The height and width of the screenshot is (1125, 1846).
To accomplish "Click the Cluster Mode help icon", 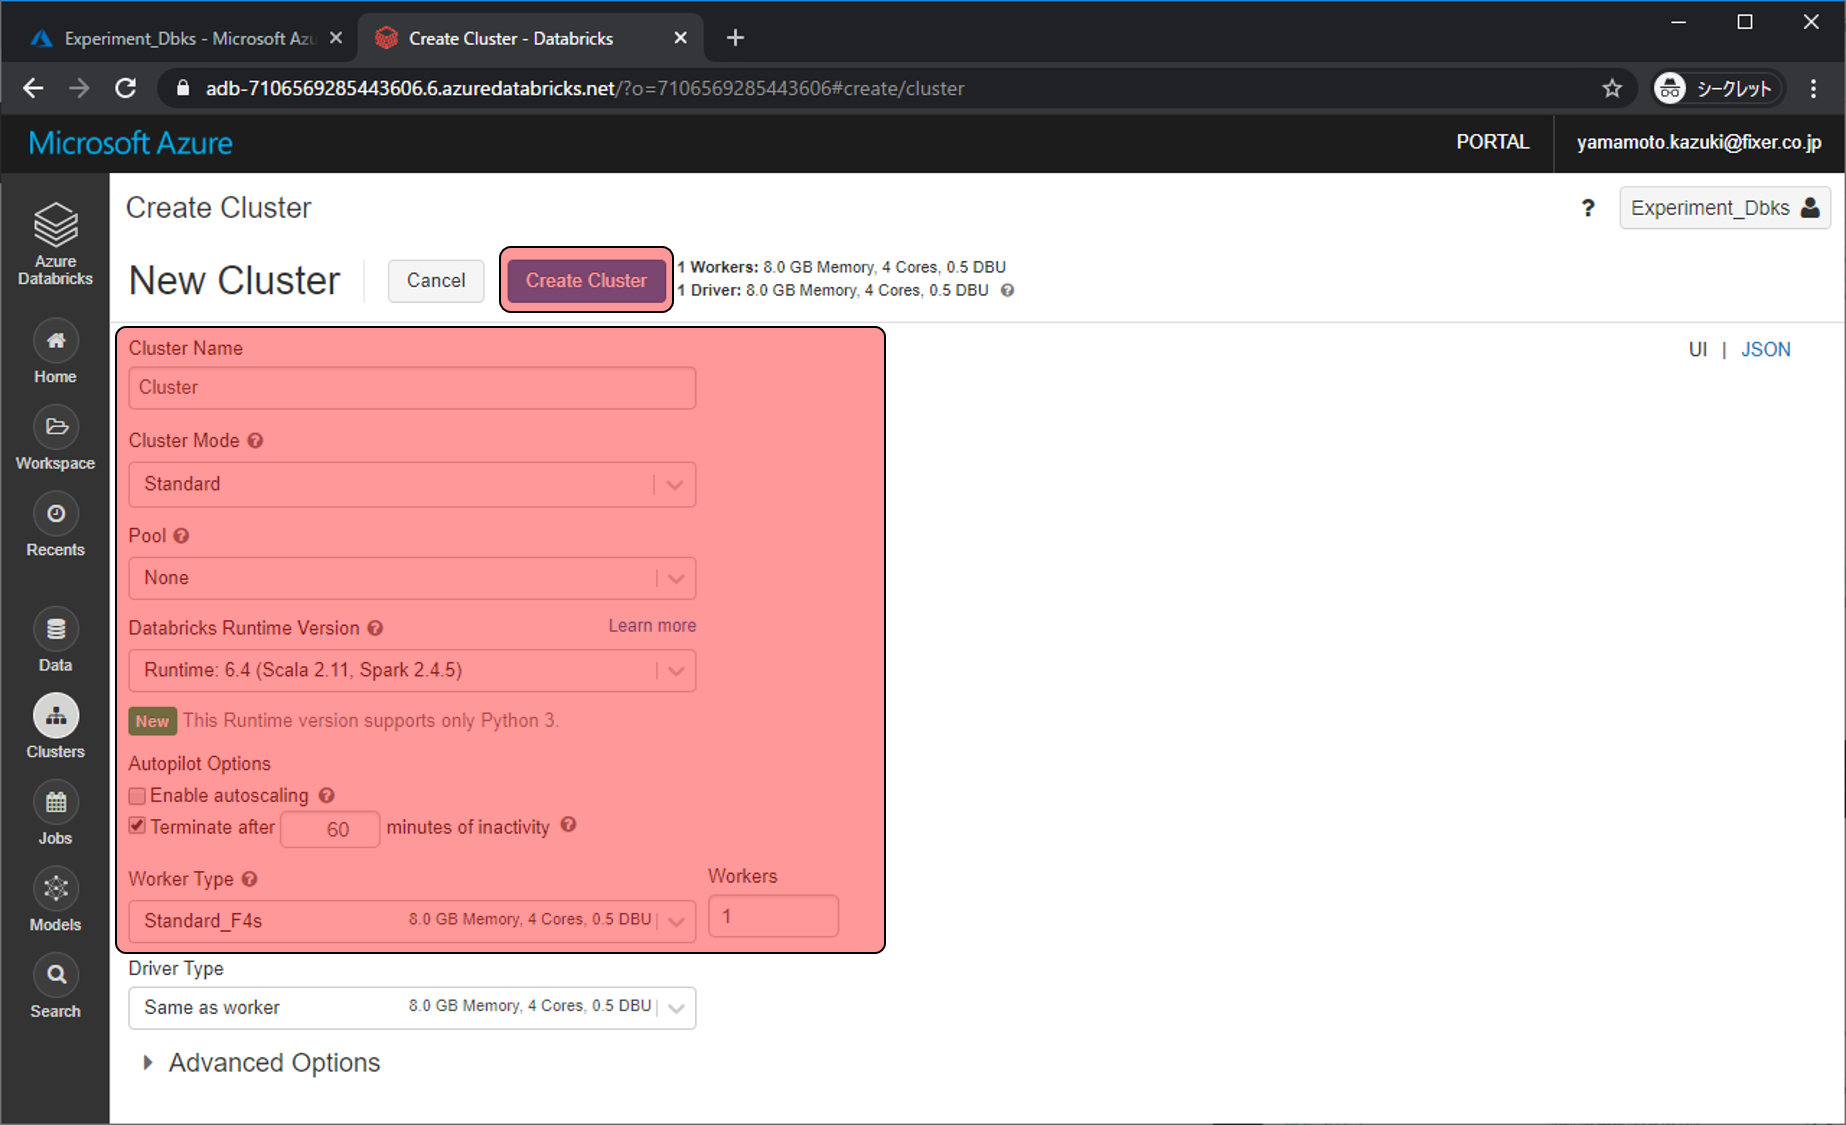I will point(255,441).
